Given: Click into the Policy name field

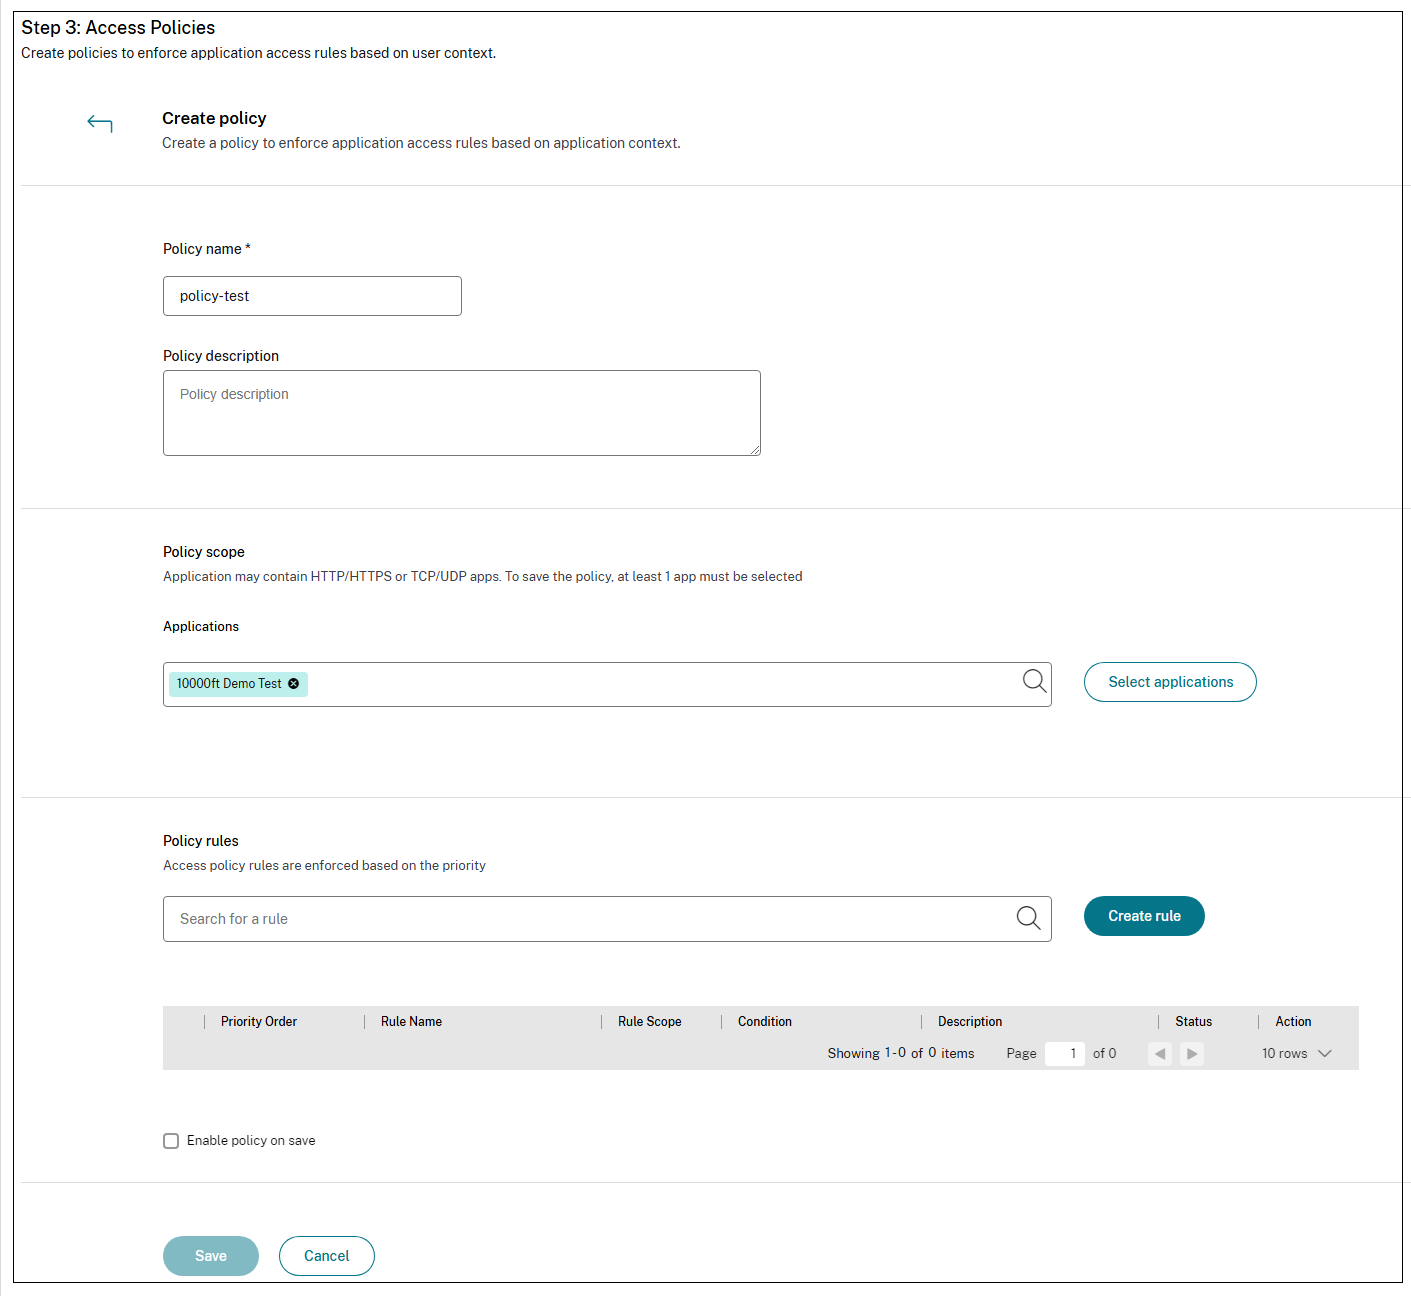Looking at the screenshot, I should click(x=312, y=296).
